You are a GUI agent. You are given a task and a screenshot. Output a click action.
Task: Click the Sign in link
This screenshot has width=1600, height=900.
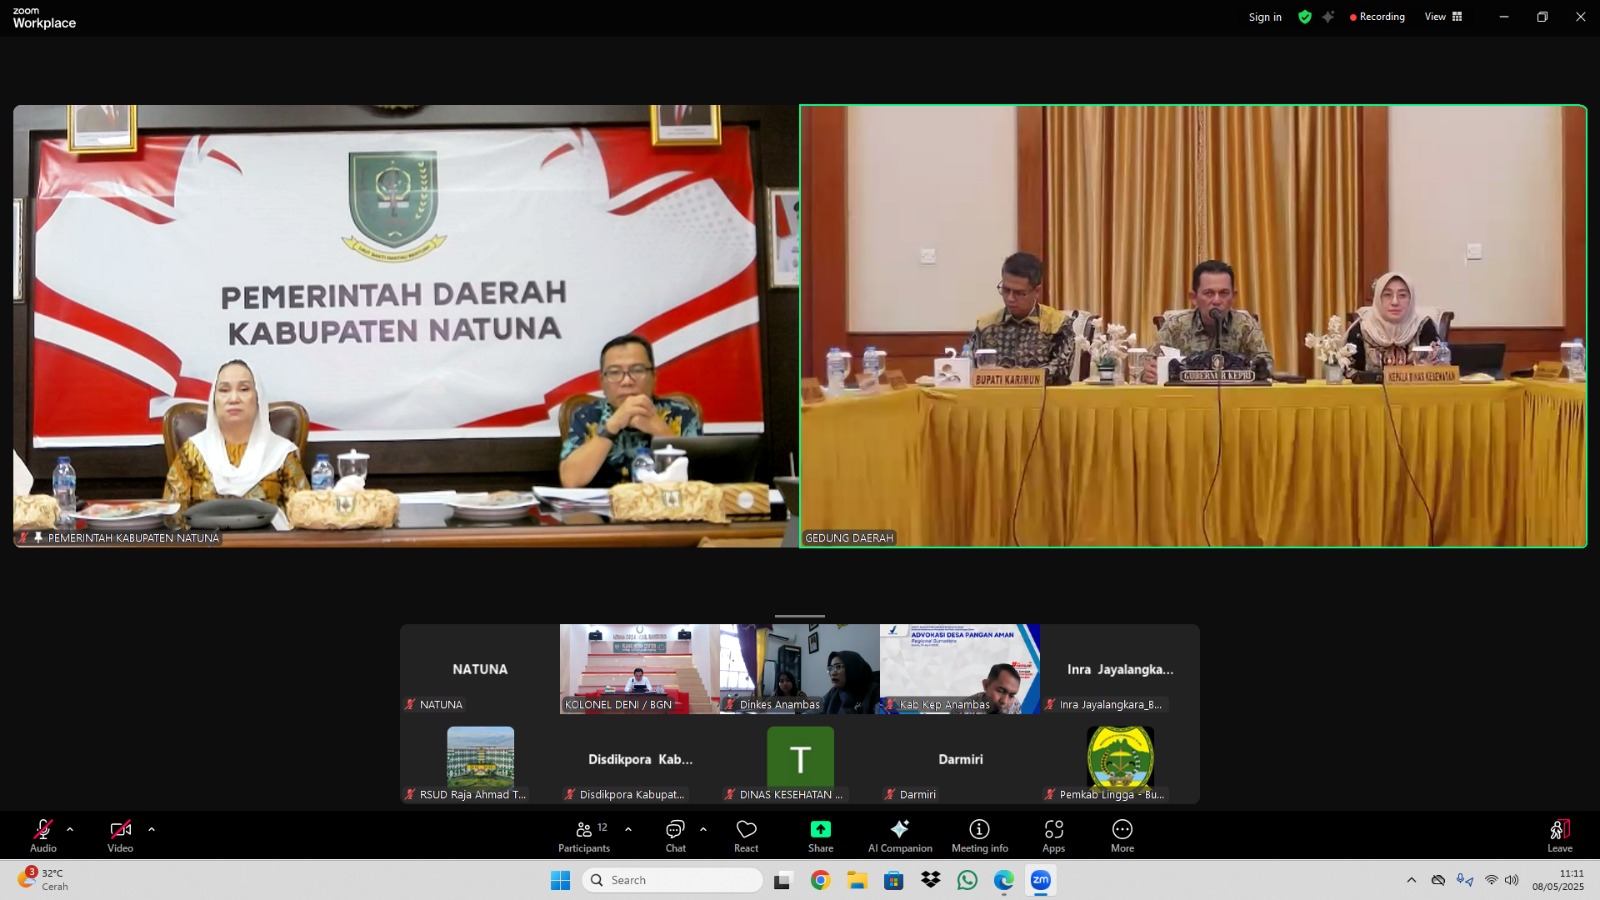[x=1264, y=17]
